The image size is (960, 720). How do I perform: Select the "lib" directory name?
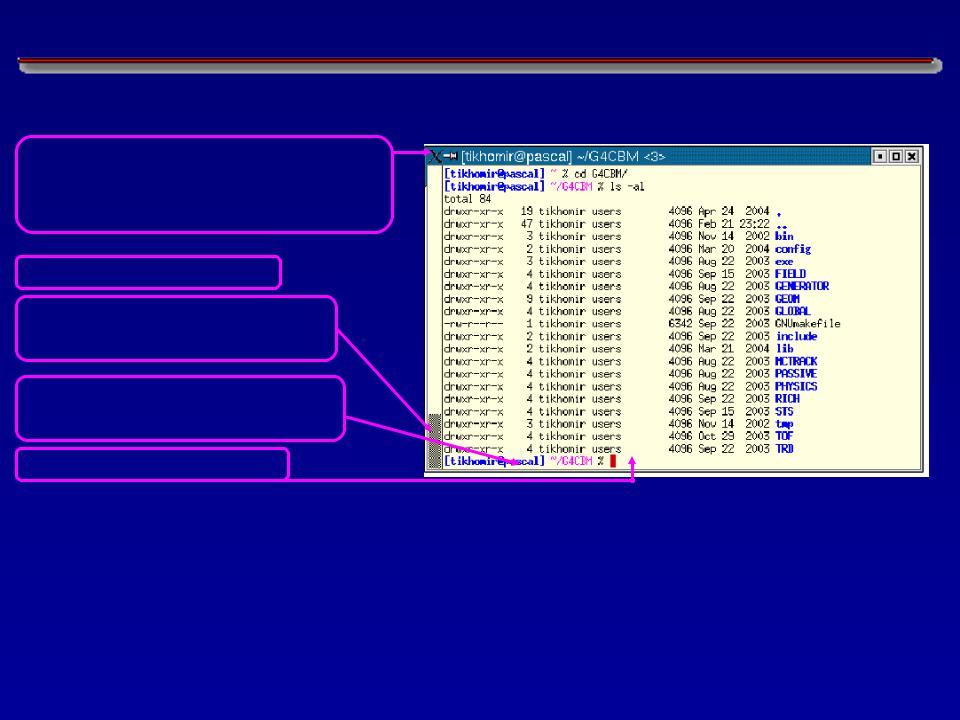pos(784,348)
